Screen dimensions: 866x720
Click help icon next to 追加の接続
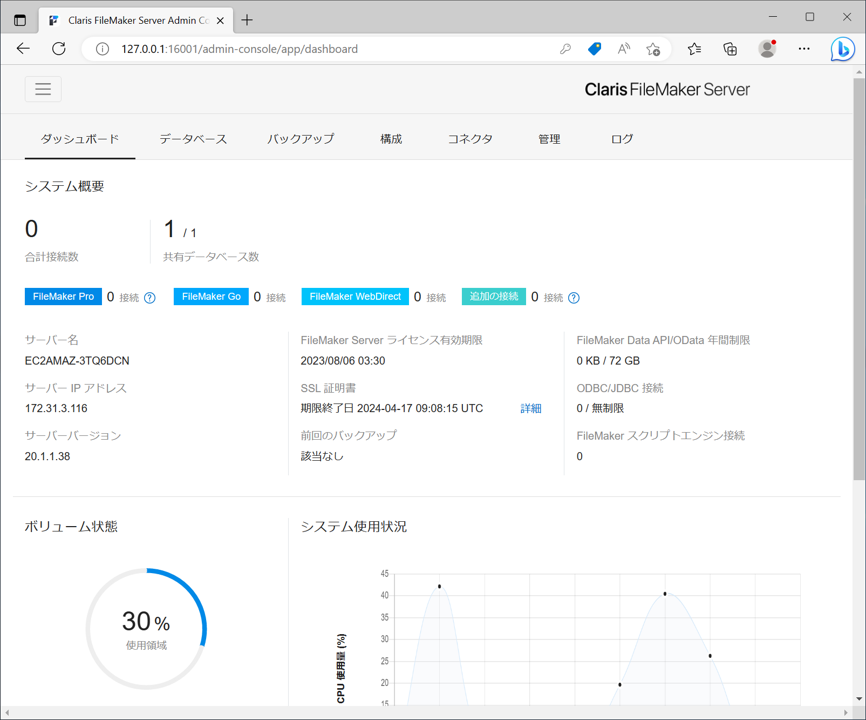coord(574,298)
